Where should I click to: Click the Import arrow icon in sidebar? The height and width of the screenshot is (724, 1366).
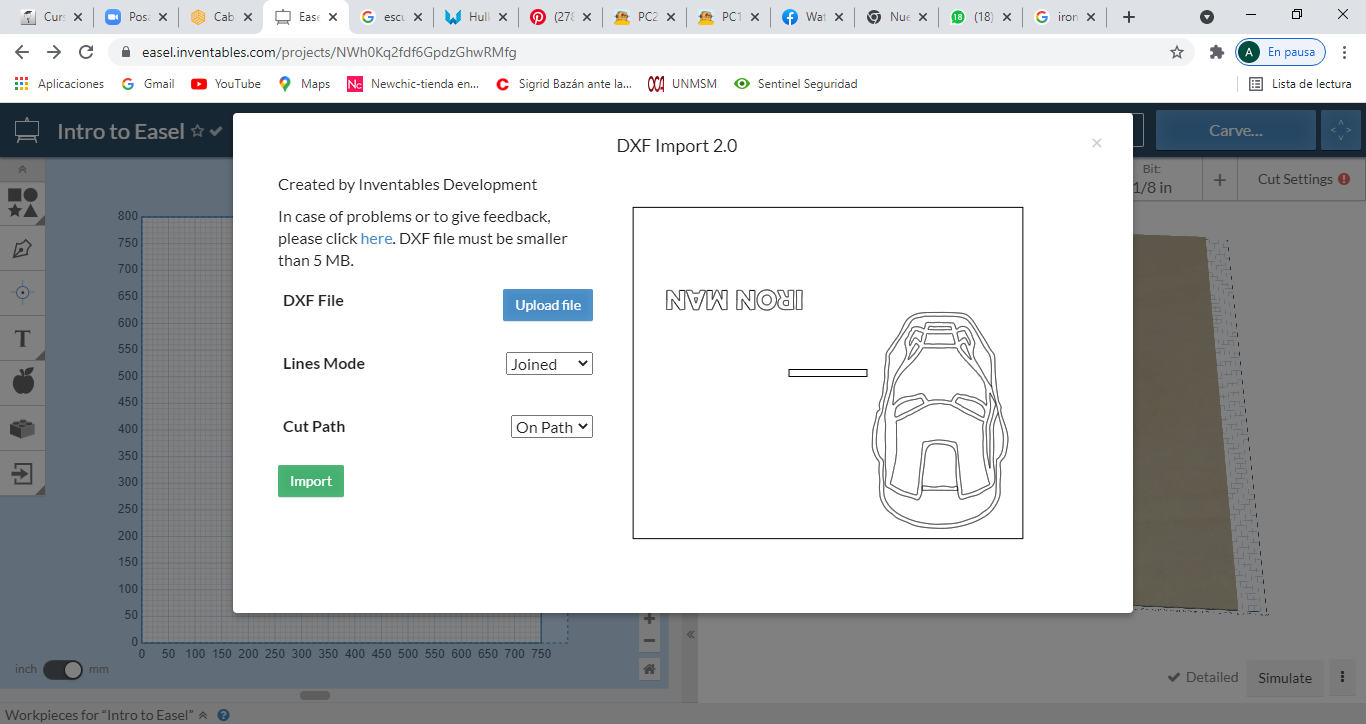click(x=22, y=472)
